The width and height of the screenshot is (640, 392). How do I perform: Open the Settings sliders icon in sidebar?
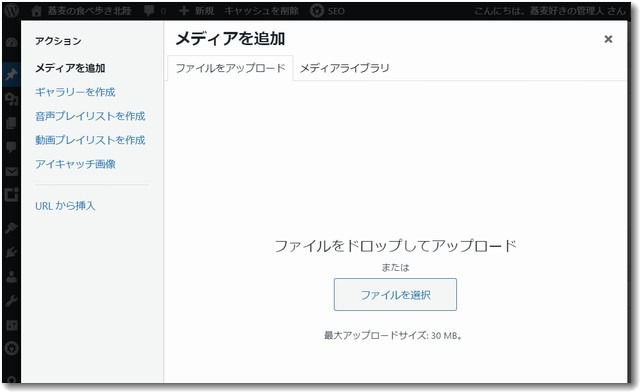[11, 325]
